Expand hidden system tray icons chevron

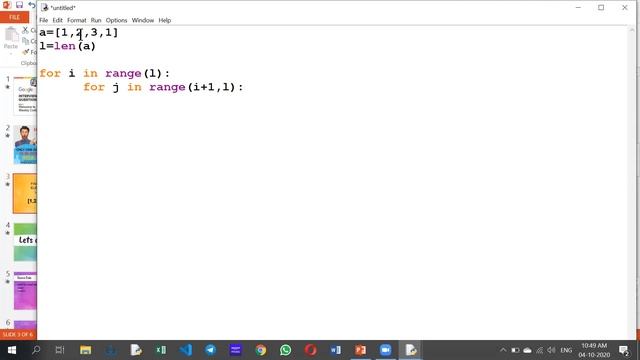click(503, 350)
